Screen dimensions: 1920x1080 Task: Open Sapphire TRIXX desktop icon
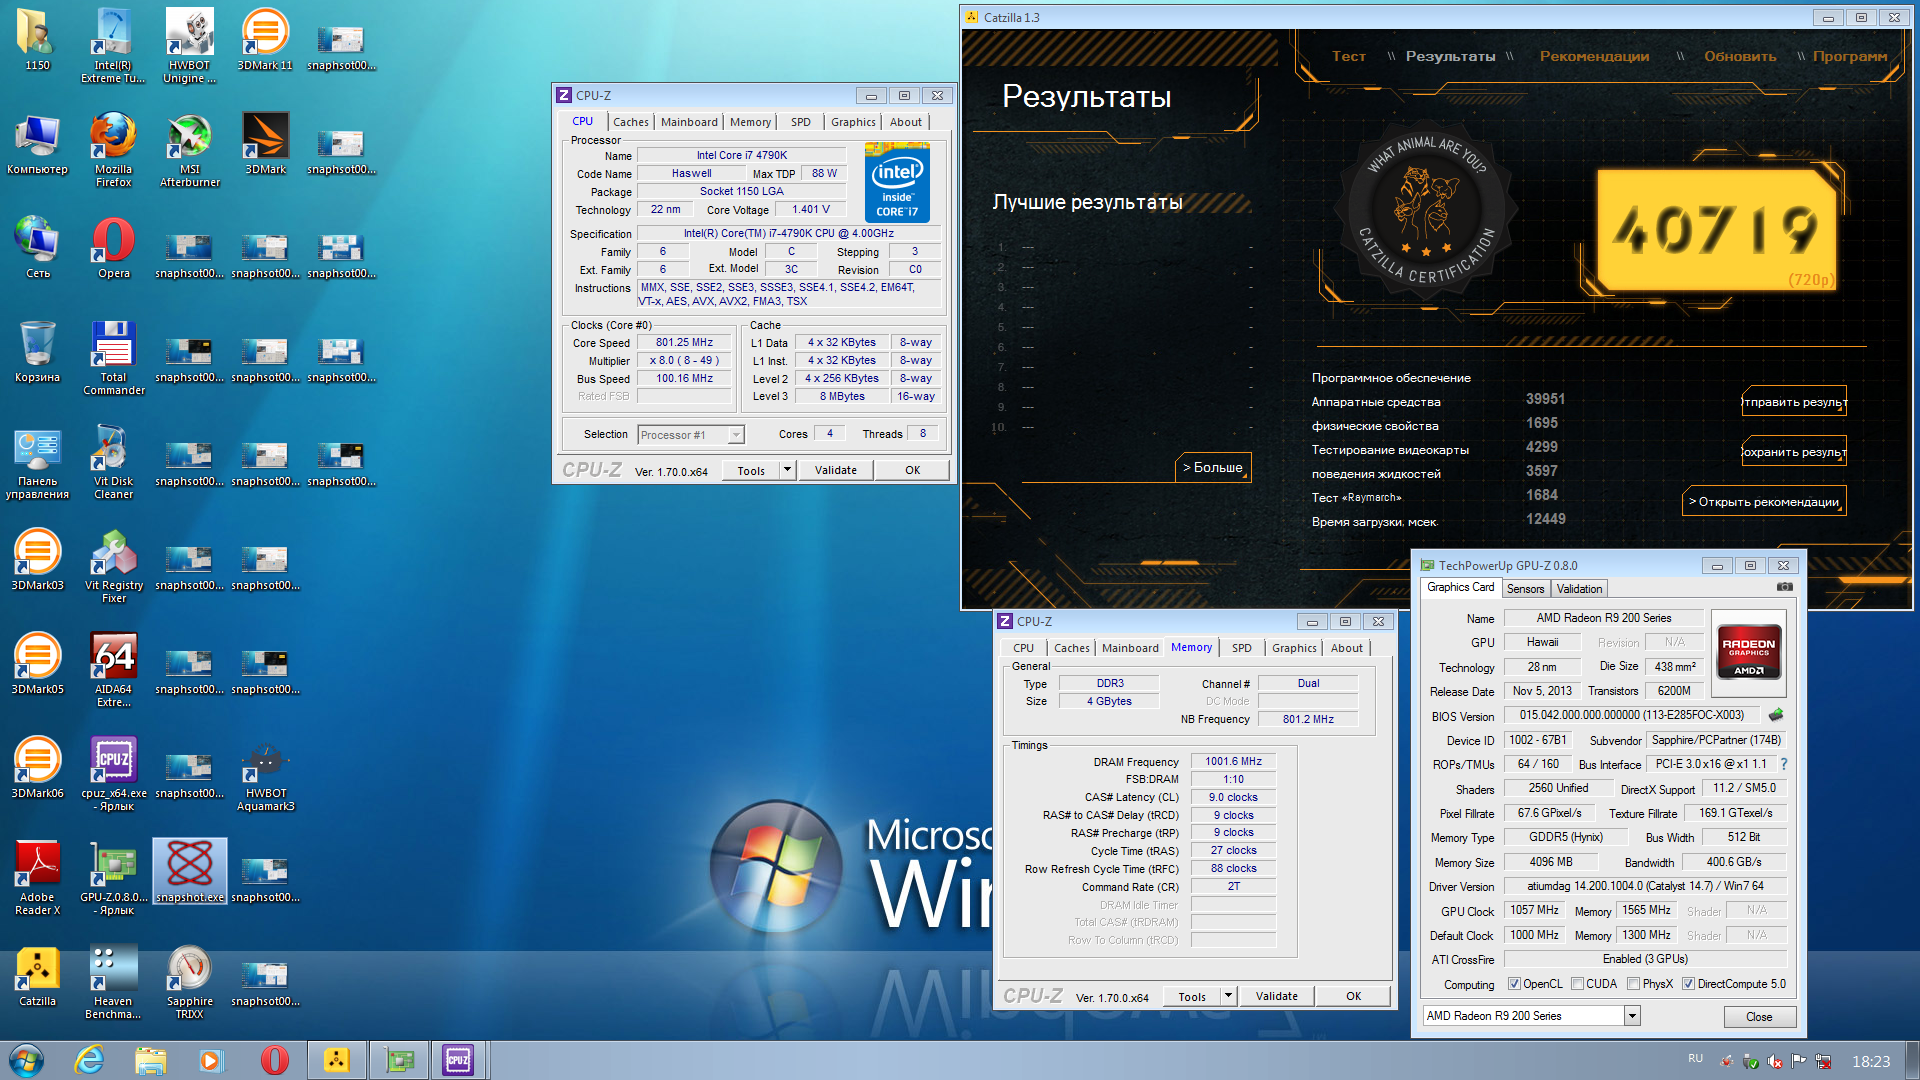(x=189, y=981)
